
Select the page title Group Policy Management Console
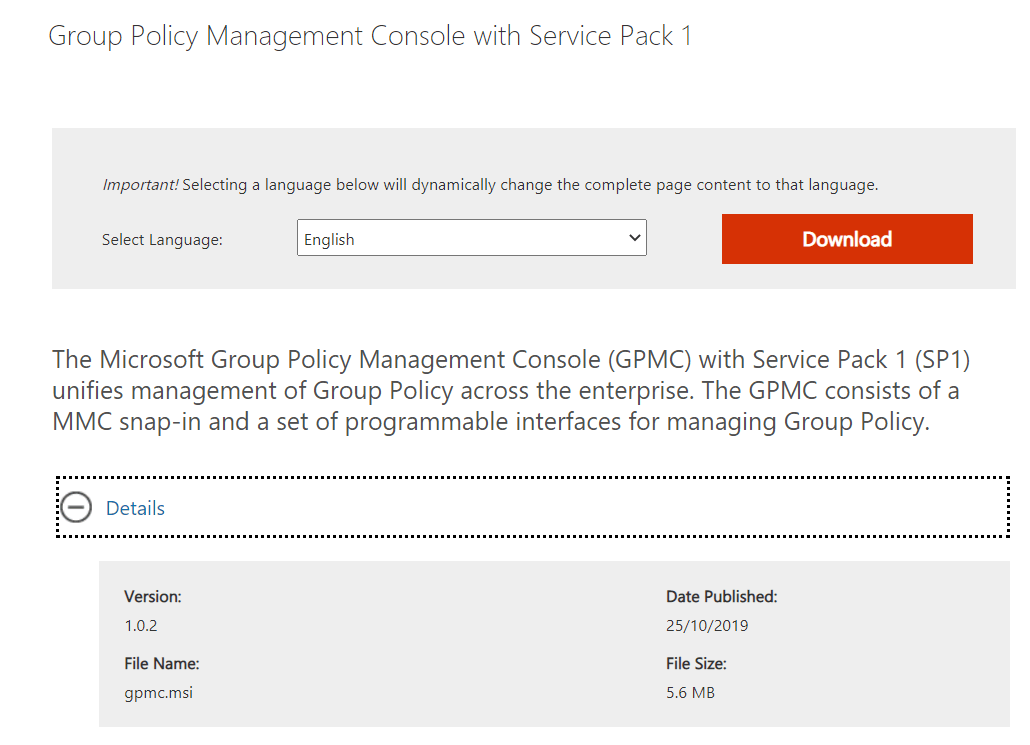(370, 37)
